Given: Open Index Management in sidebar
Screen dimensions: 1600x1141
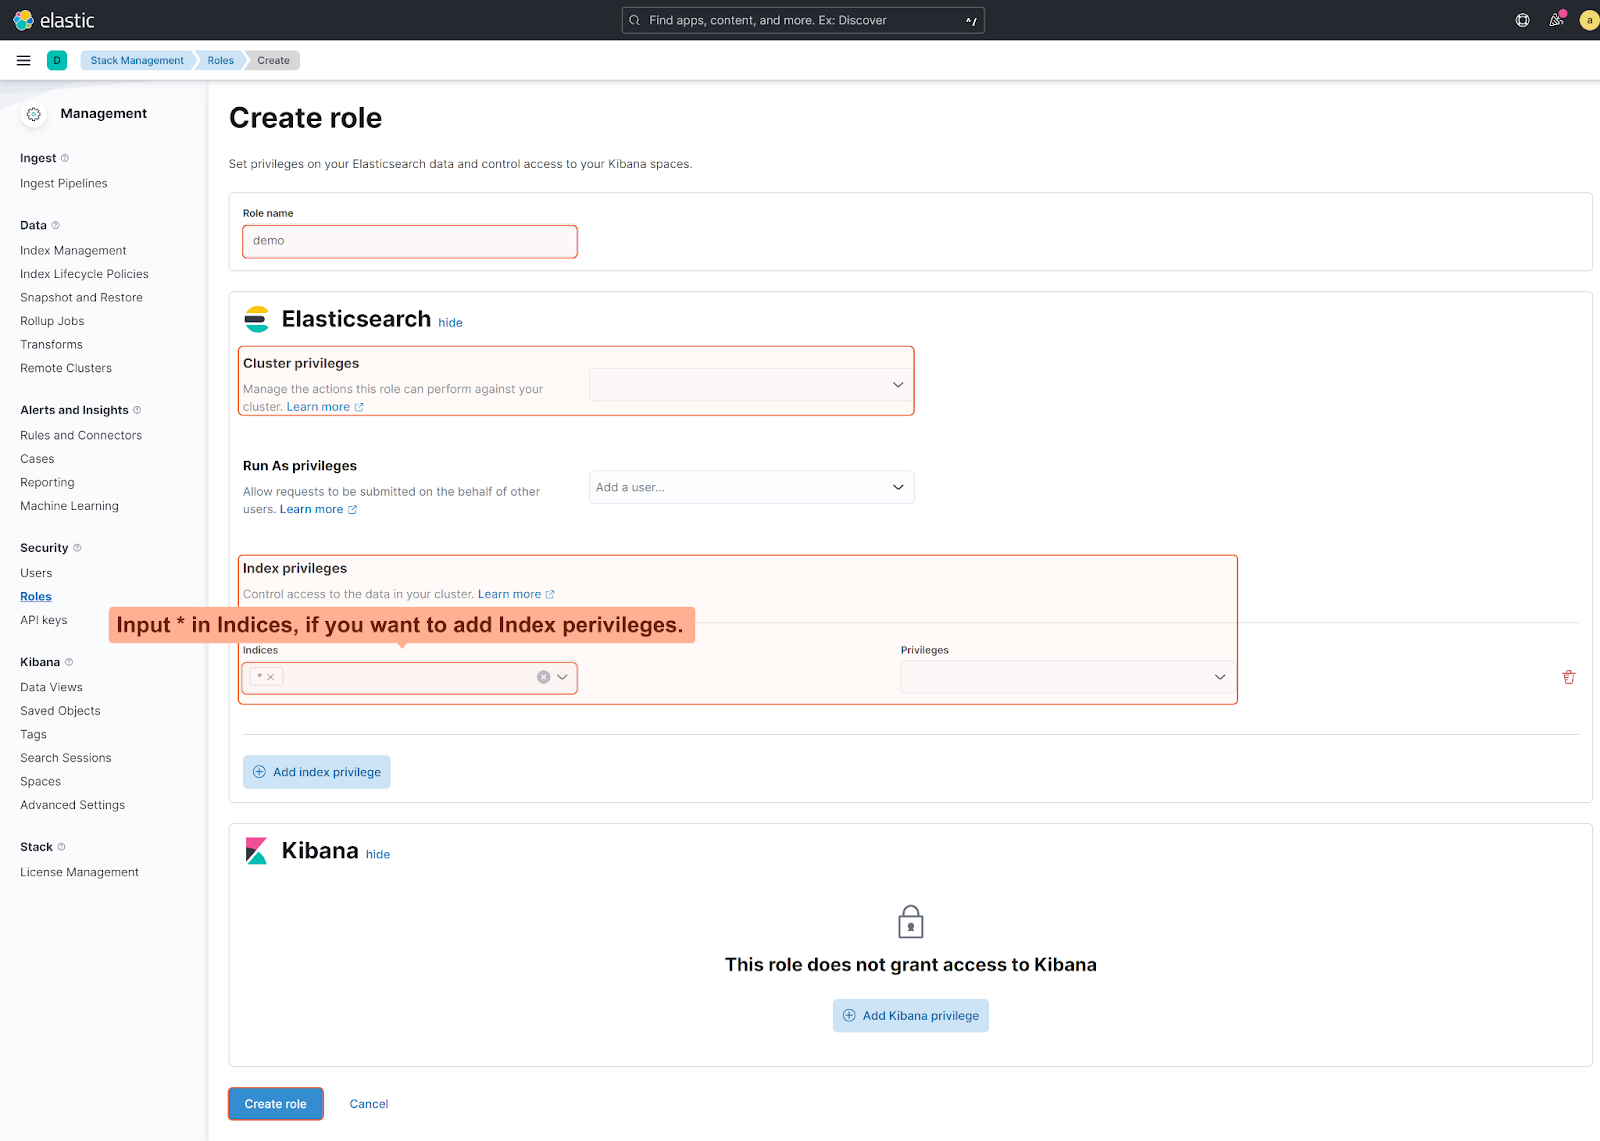Looking at the screenshot, I should (x=73, y=251).
